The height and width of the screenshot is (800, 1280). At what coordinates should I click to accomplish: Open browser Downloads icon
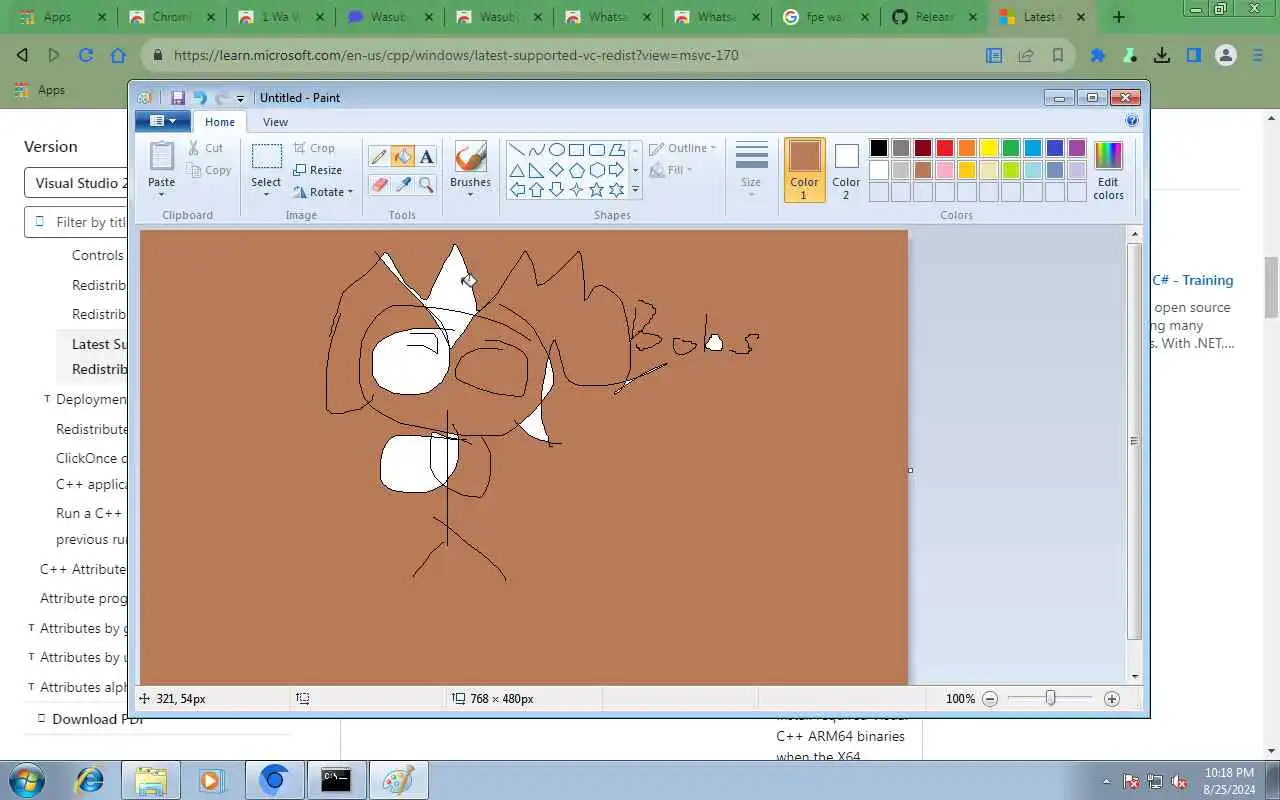pos(1161,56)
